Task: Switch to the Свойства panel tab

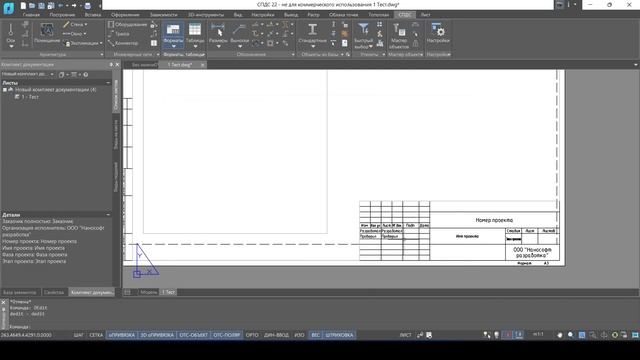Action: 54,292
